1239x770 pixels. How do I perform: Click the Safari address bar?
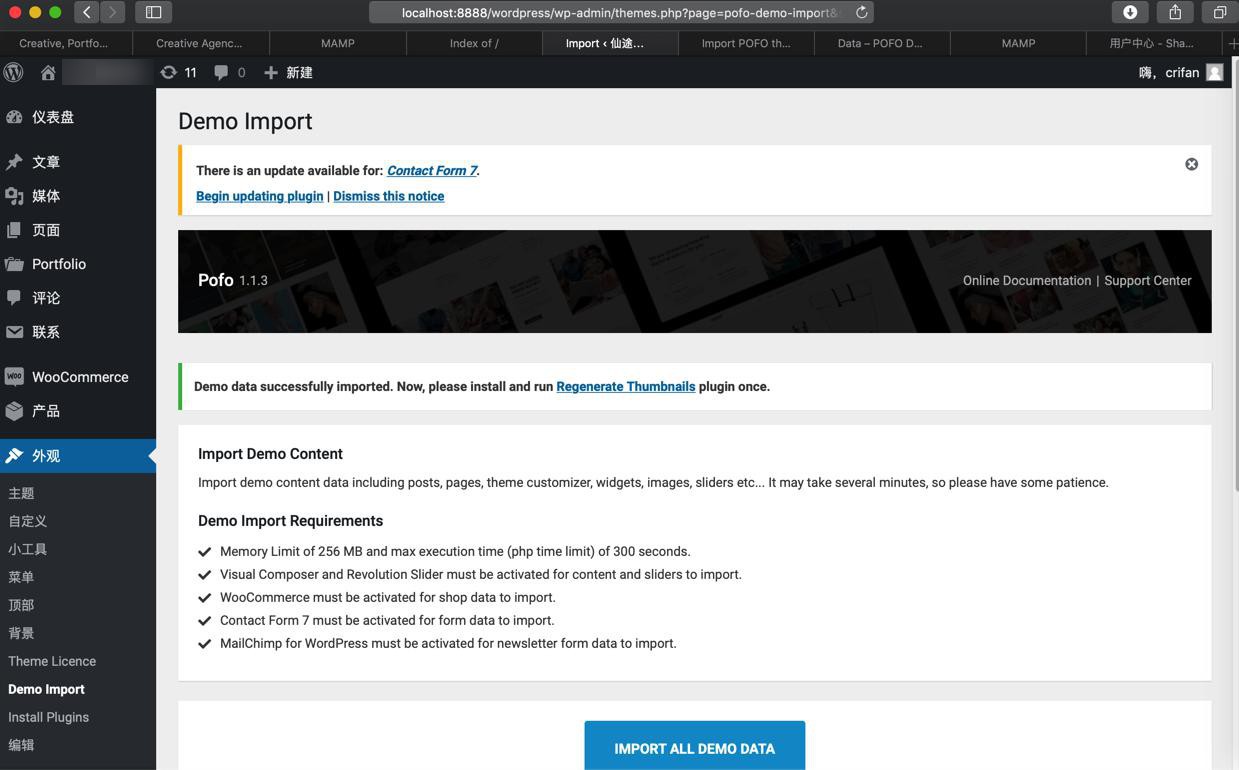tap(620, 13)
